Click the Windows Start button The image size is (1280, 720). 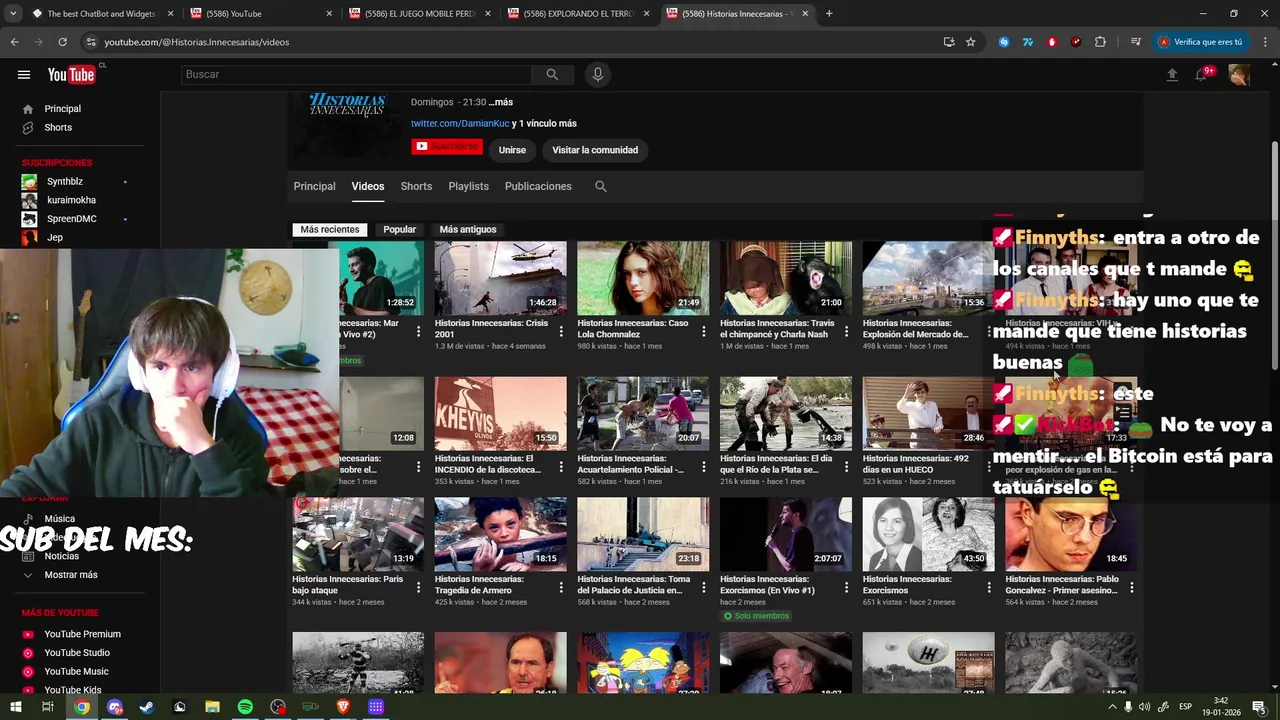point(15,707)
